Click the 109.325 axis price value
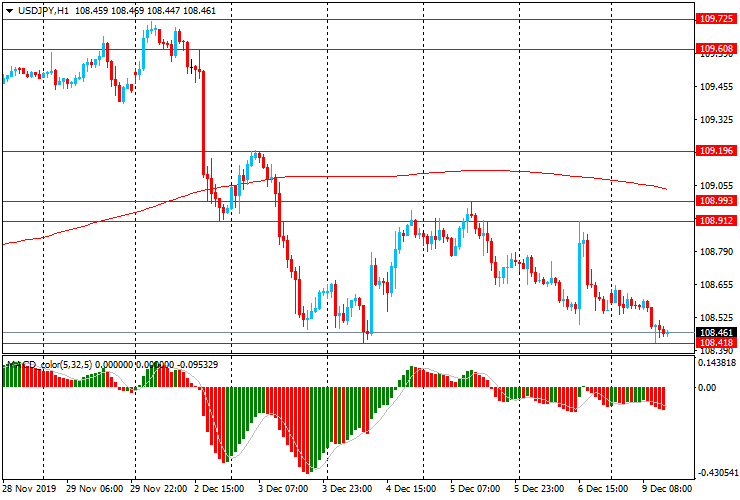740x500 pixels. click(x=716, y=120)
